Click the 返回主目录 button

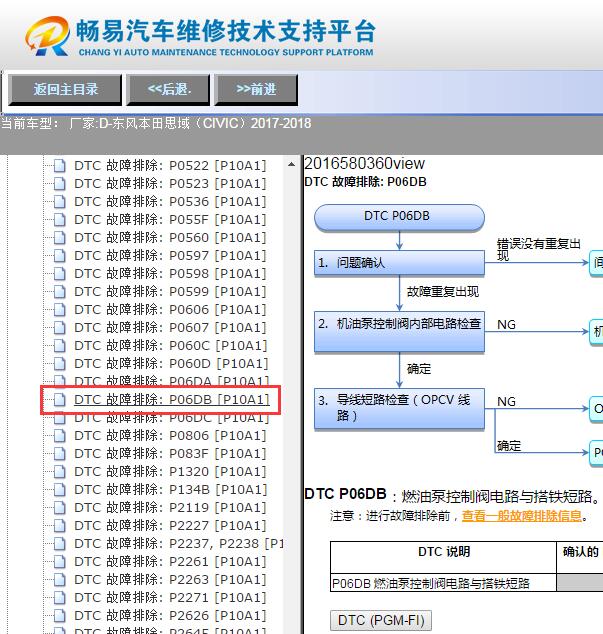pos(65,89)
